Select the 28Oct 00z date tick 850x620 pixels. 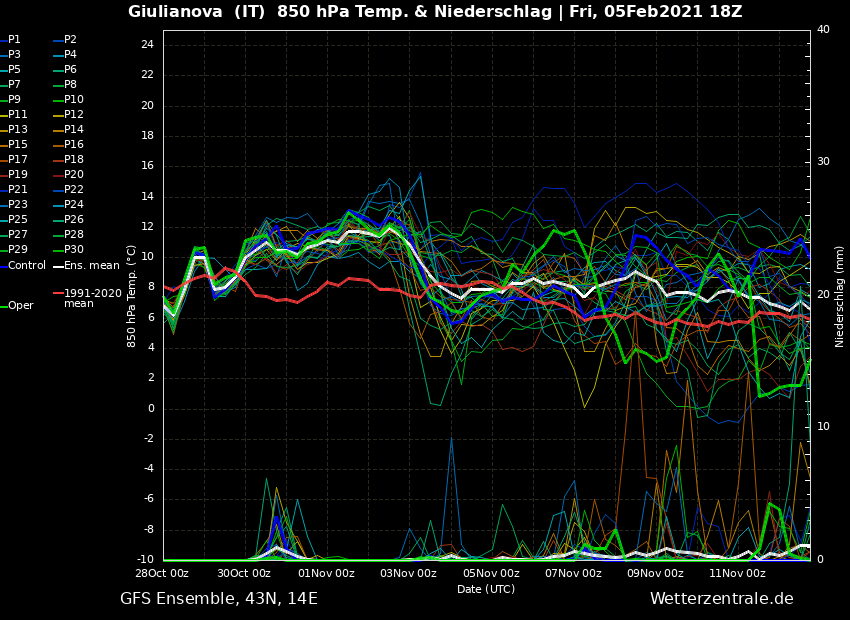click(163, 574)
